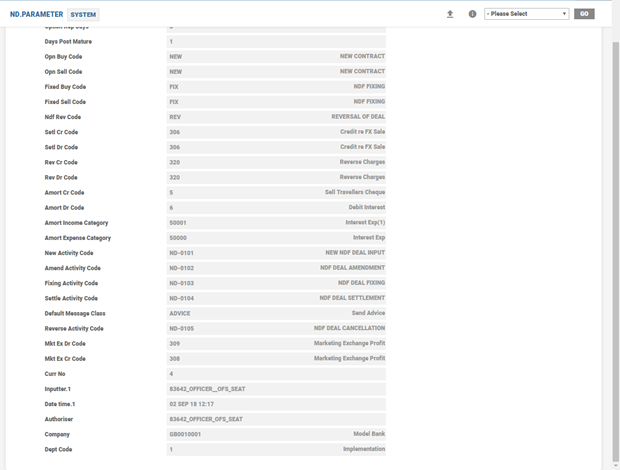Select the Ndf Rev Code REV field
This screenshot has height=470, width=620.
(x=276, y=117)
